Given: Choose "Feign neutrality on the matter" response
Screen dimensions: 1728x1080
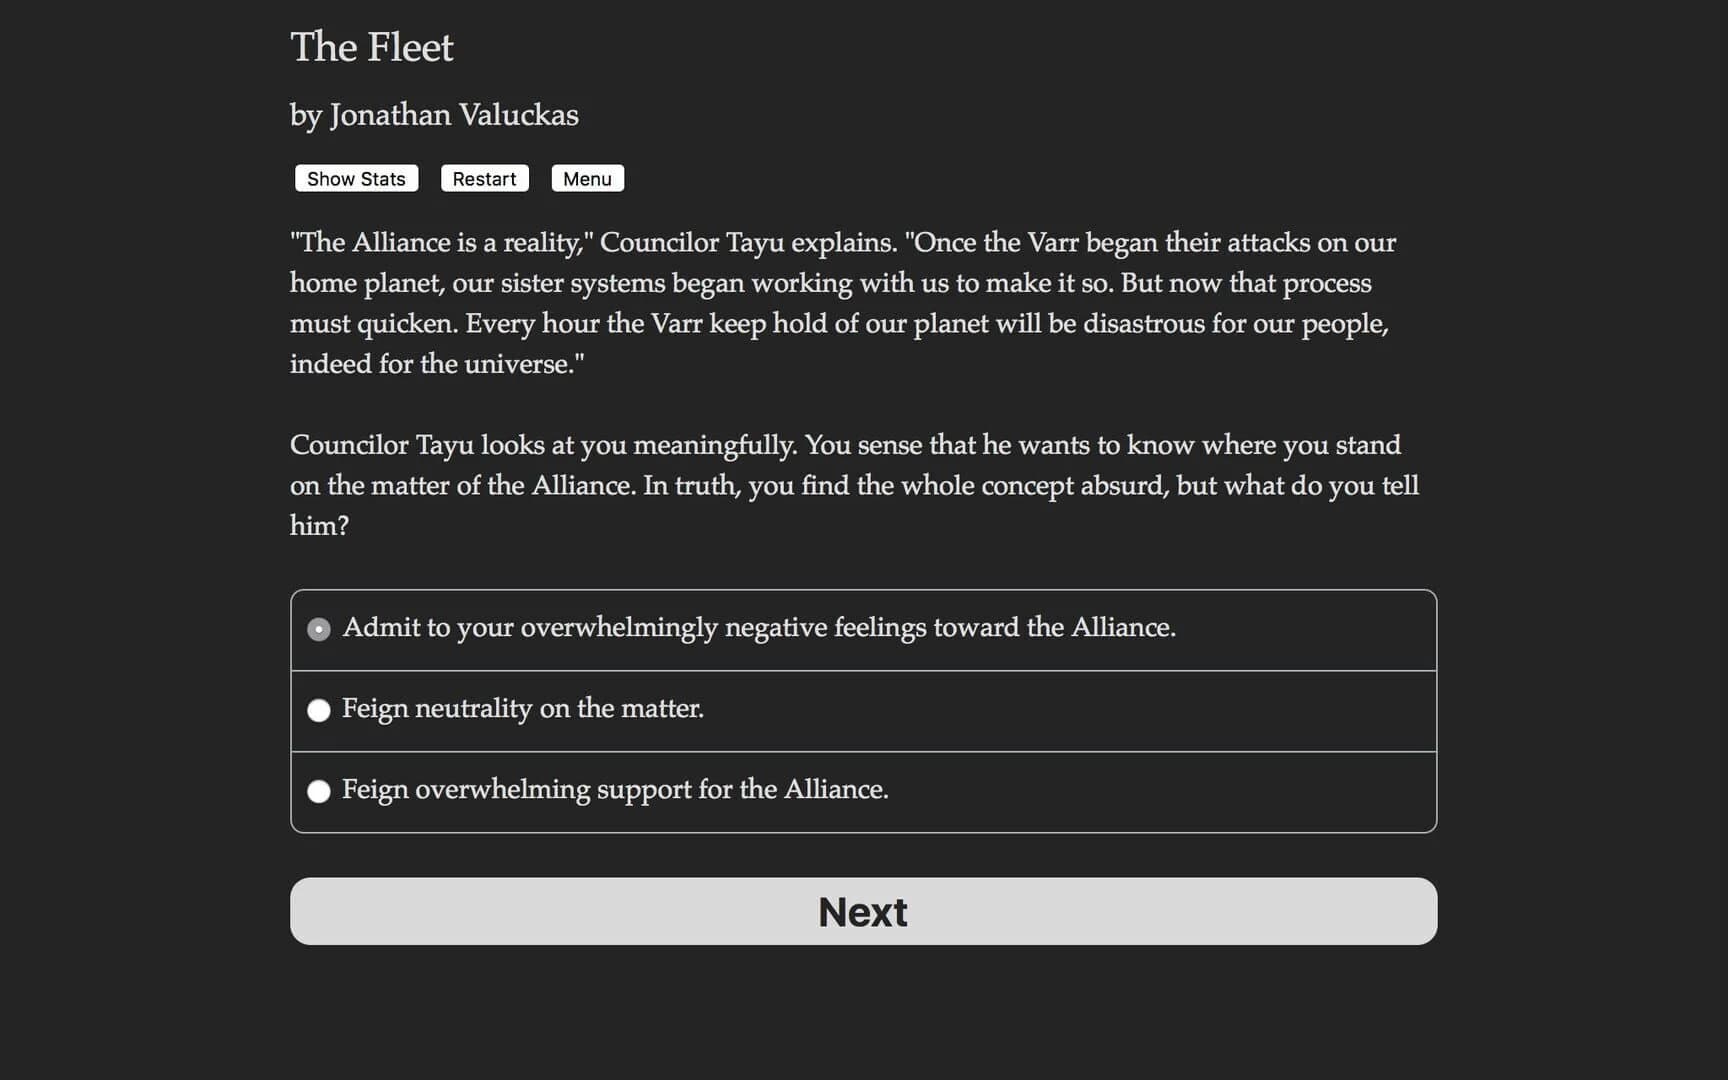Looking at the screenshot, I should coord(523,710).
